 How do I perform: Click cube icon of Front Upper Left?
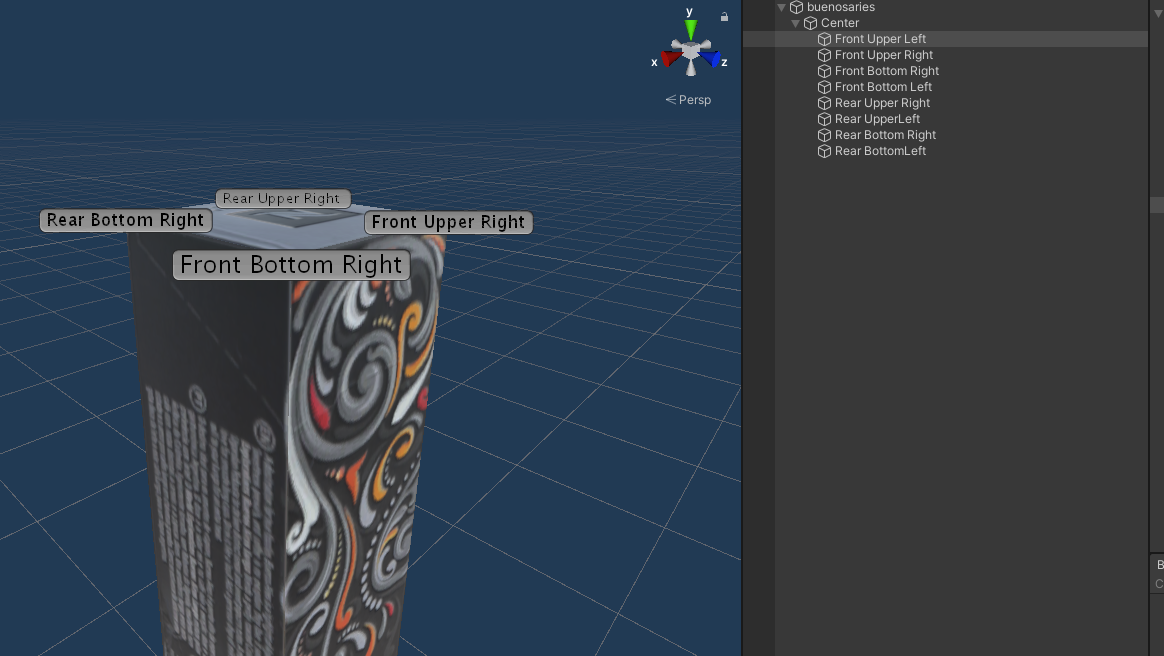(824, 39)
